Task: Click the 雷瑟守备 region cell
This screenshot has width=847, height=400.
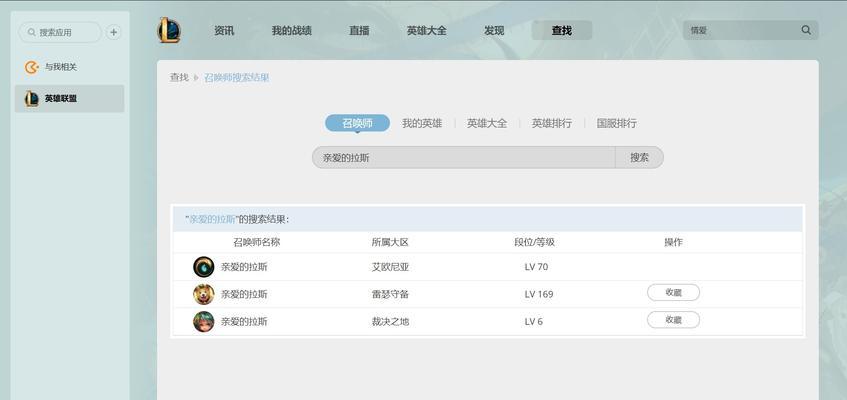Action: [x=390, y=295]
